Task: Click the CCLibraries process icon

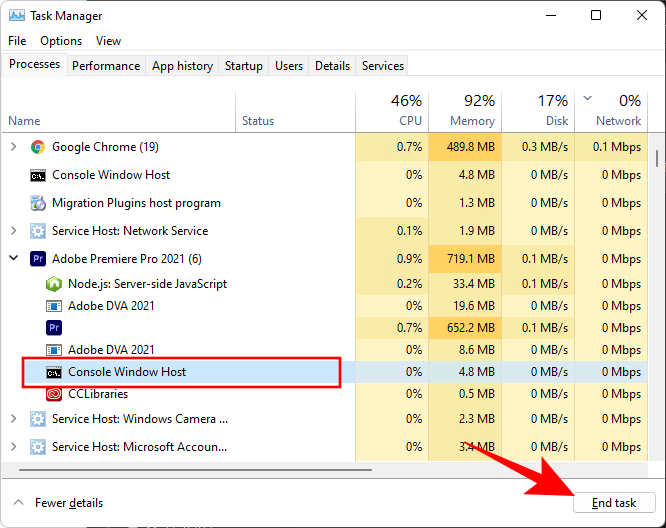Action: 54,394
